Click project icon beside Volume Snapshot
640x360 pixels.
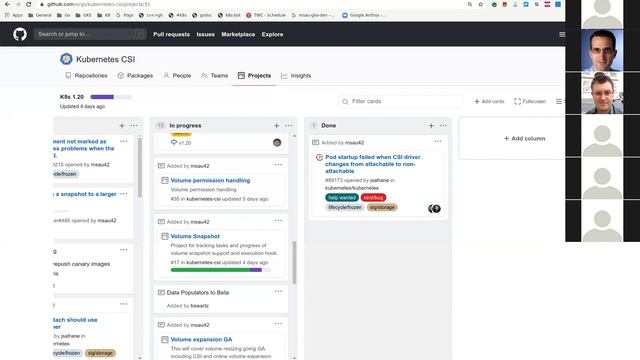click(x=164, y=236)
